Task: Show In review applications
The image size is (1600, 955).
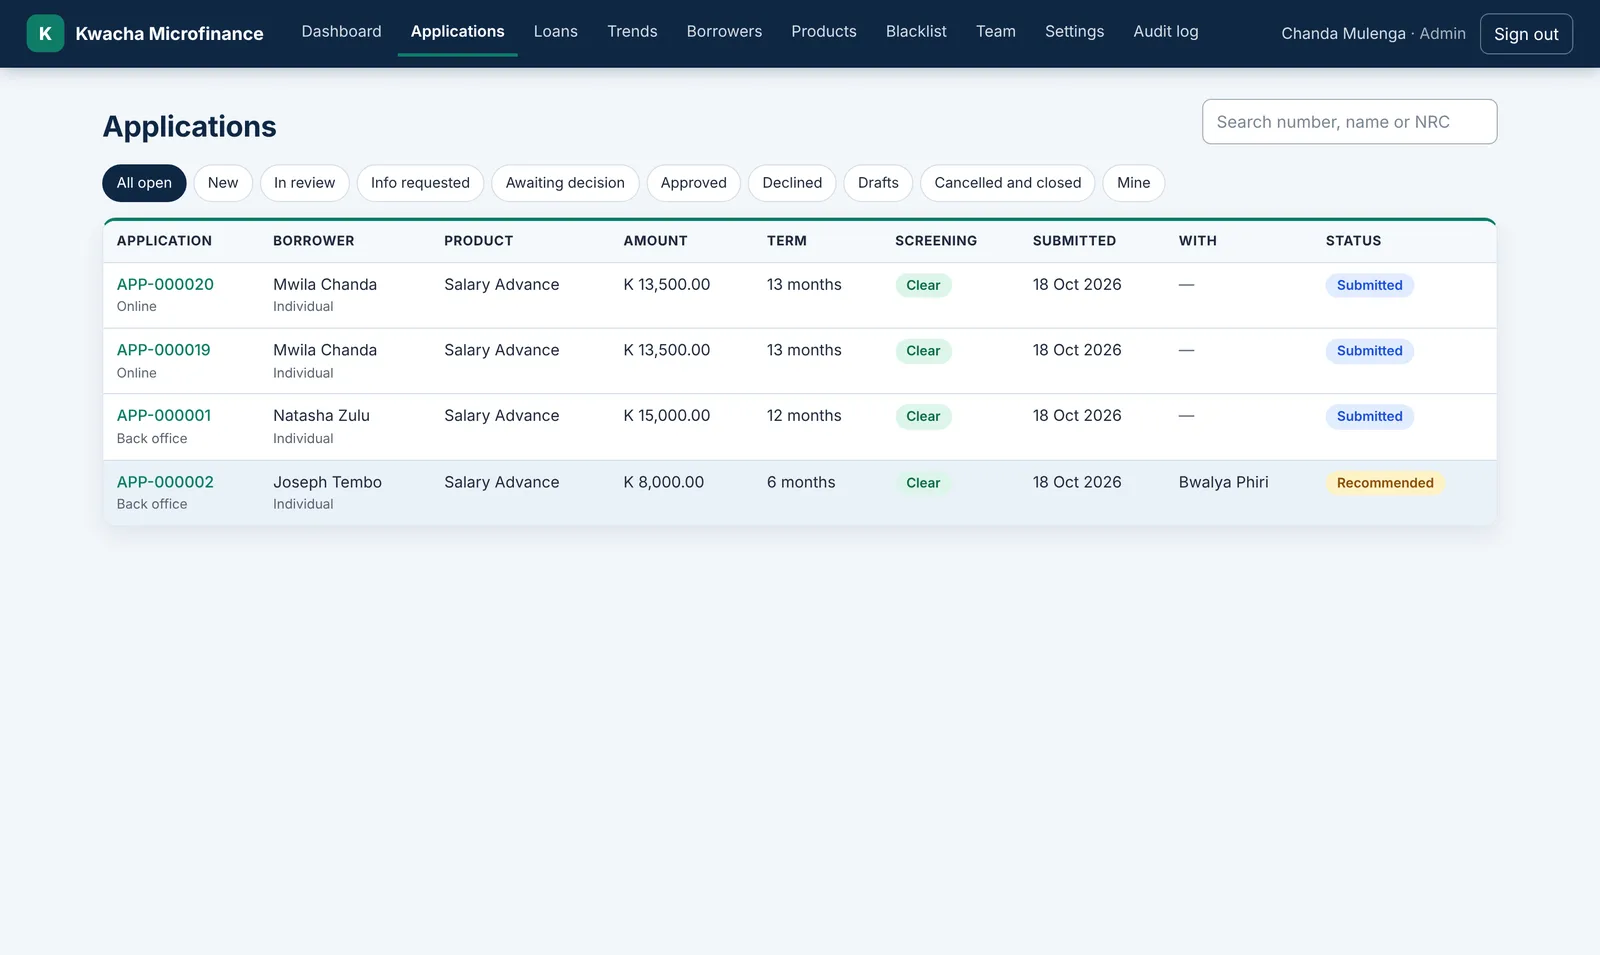Action: [304, 183]
